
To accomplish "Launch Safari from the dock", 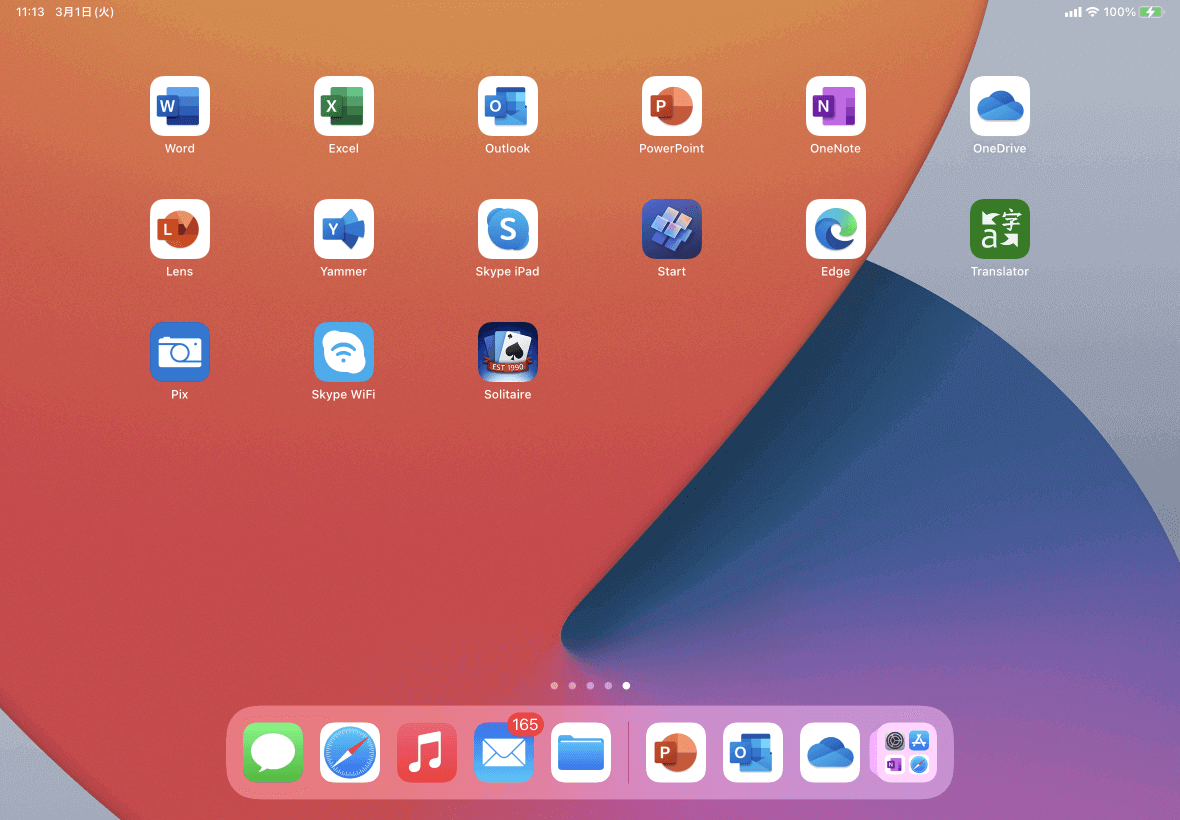I will click(350, 752).
